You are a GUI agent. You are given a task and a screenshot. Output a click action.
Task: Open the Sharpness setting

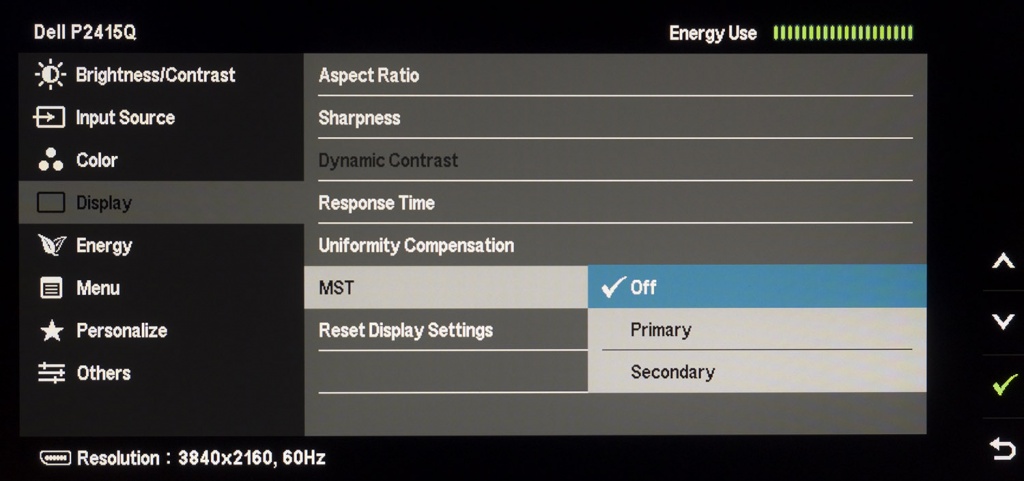[x=359, y=118]
